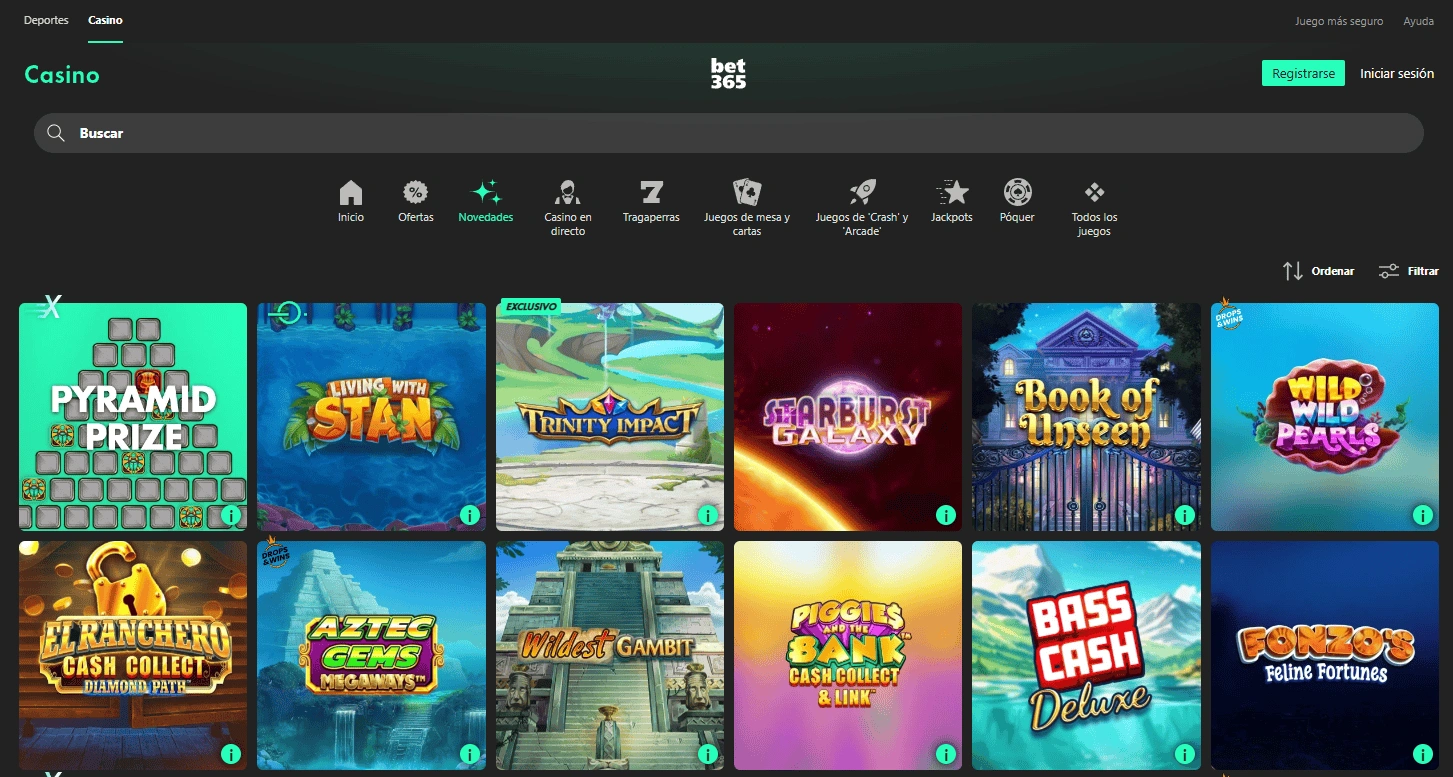The height and width of the screenshot is (777, 1453).
Task: Show info for Wildest Gambit game
Action: click(708, 754)
